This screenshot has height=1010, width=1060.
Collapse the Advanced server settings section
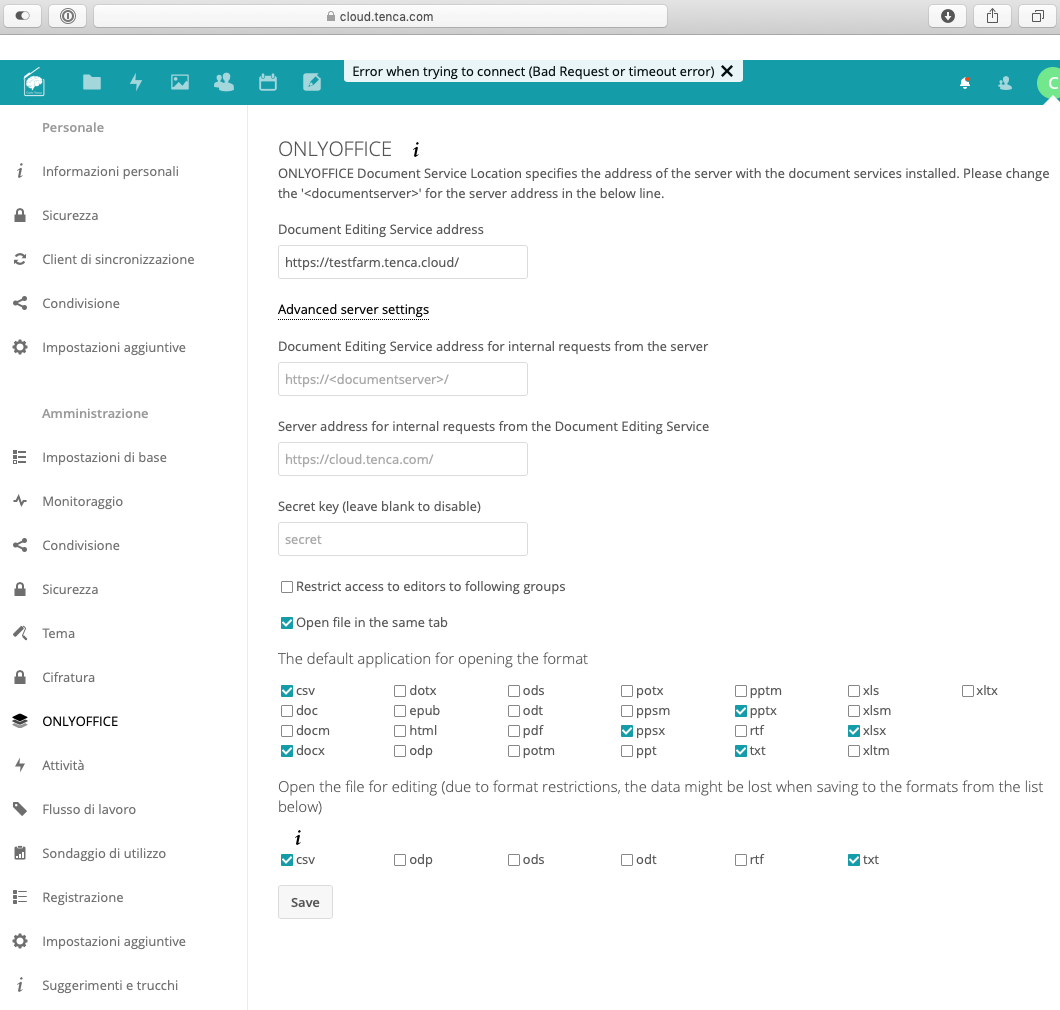[353, 309]
